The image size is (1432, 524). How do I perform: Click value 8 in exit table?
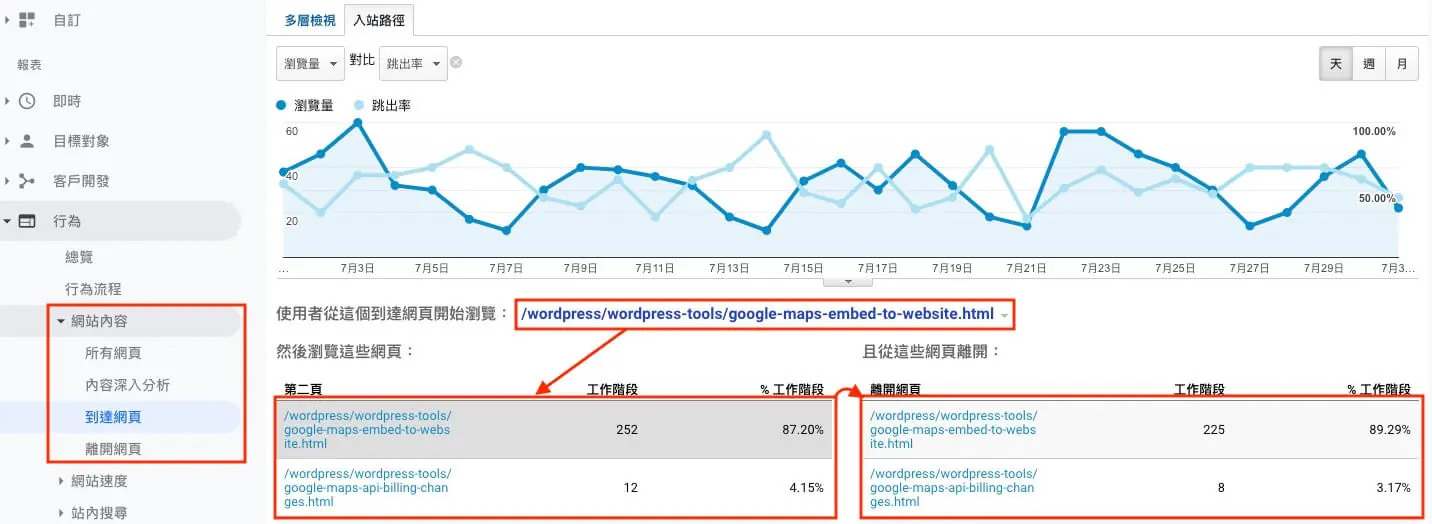point(1220,488)
